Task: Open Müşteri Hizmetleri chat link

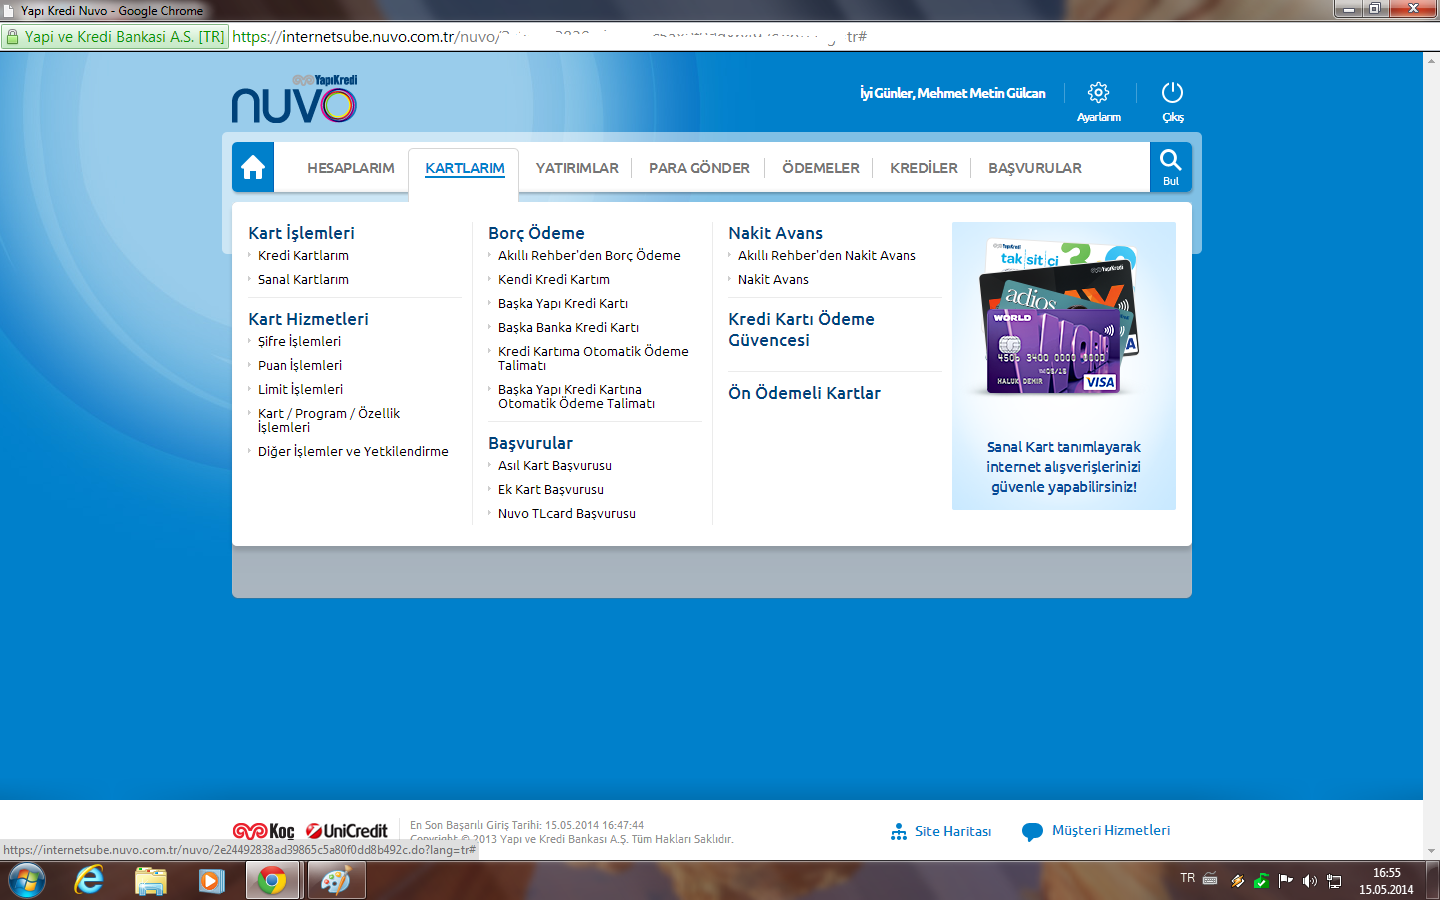Action: point(1096,831)
